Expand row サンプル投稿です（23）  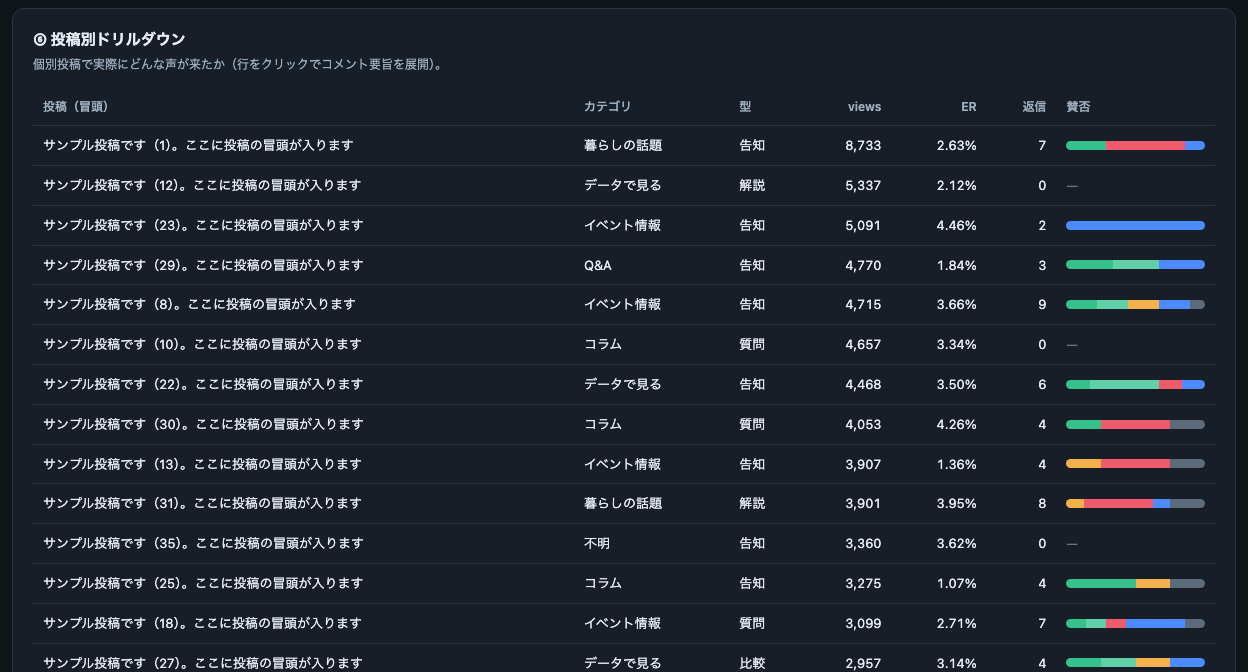pyautogui.click(x=624, y=226)
